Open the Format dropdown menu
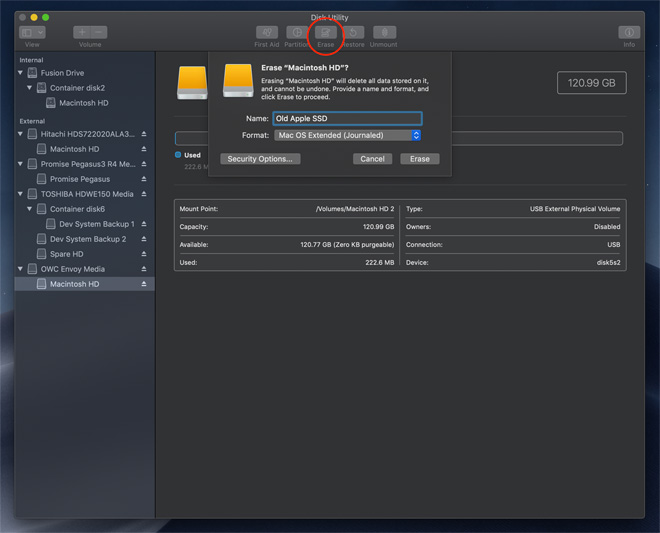This screenshot has height=533, width=660. (348, 135)
